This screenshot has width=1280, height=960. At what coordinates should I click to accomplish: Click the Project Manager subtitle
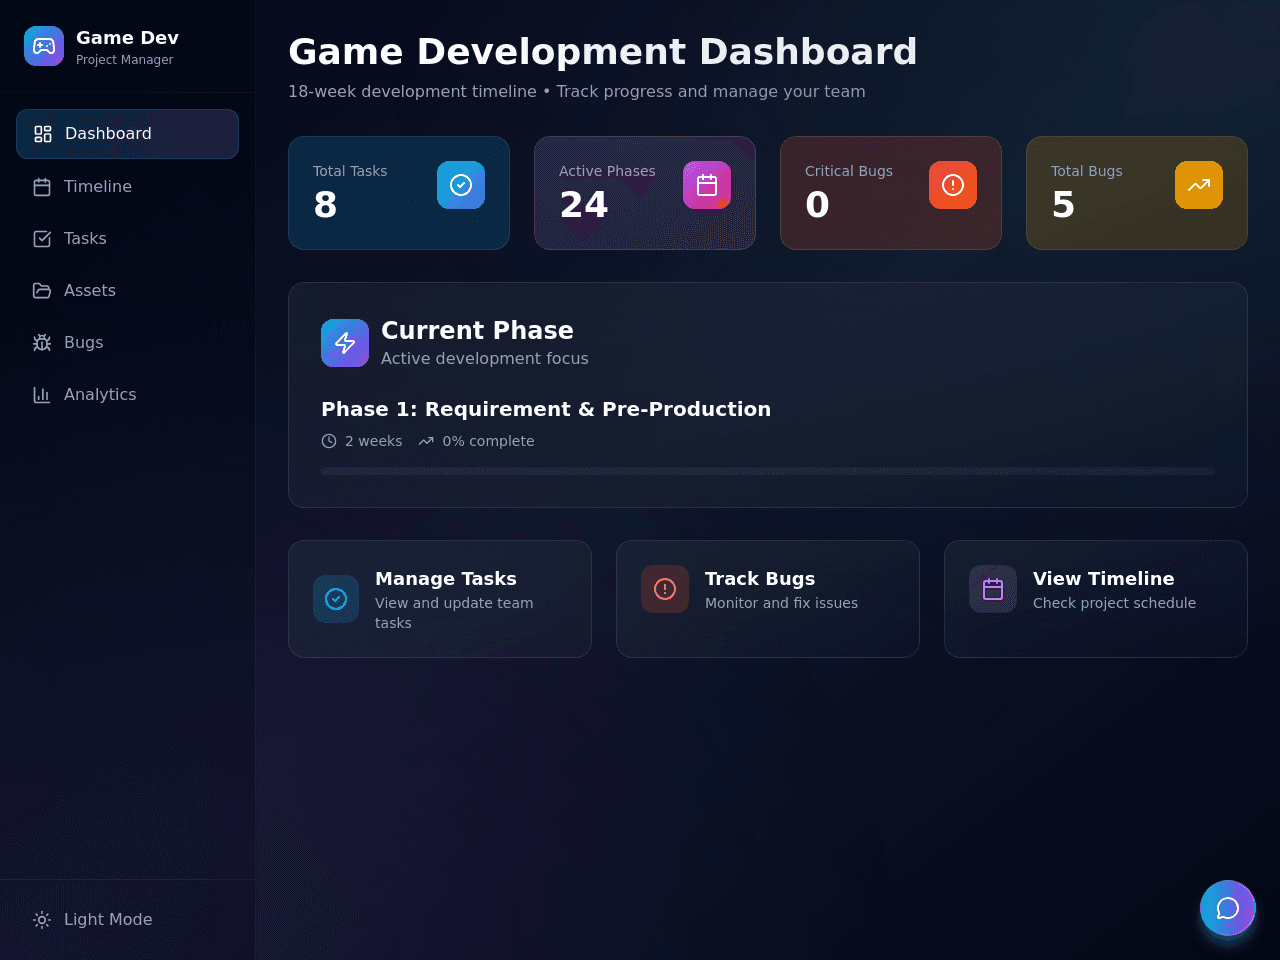point(125,60)
